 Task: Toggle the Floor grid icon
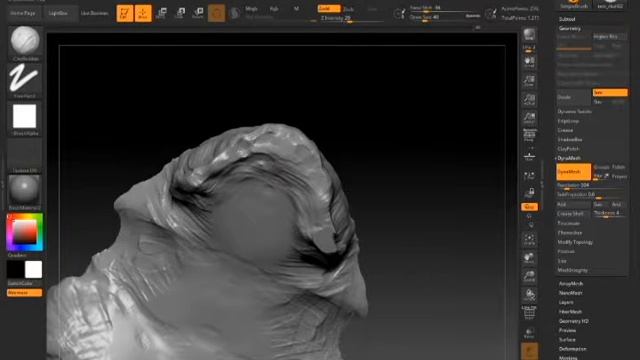[x=529, y=156]
